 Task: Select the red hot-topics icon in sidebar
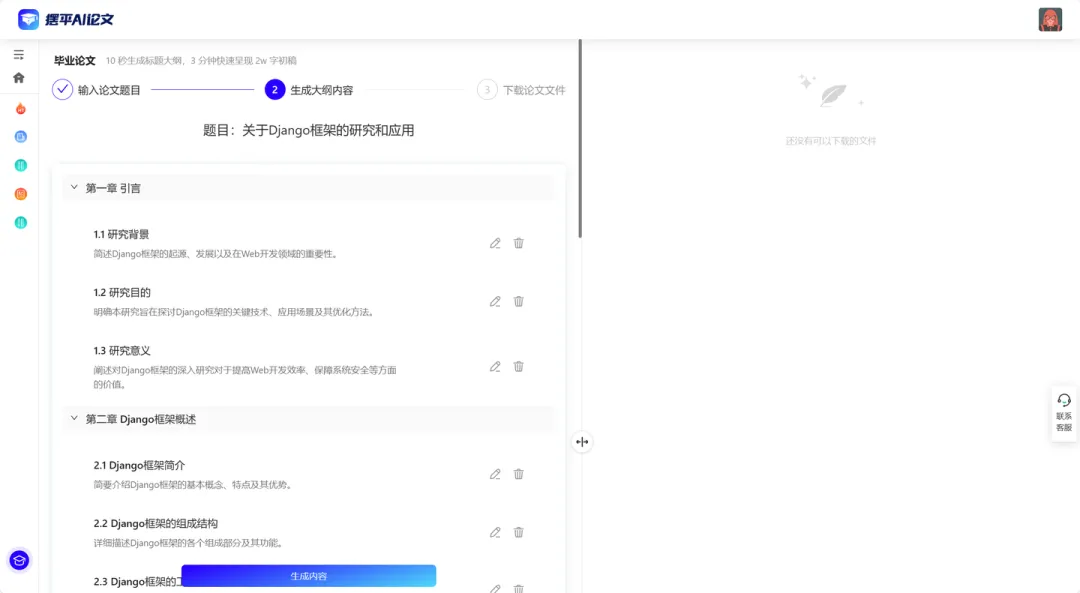coord(20,108)
